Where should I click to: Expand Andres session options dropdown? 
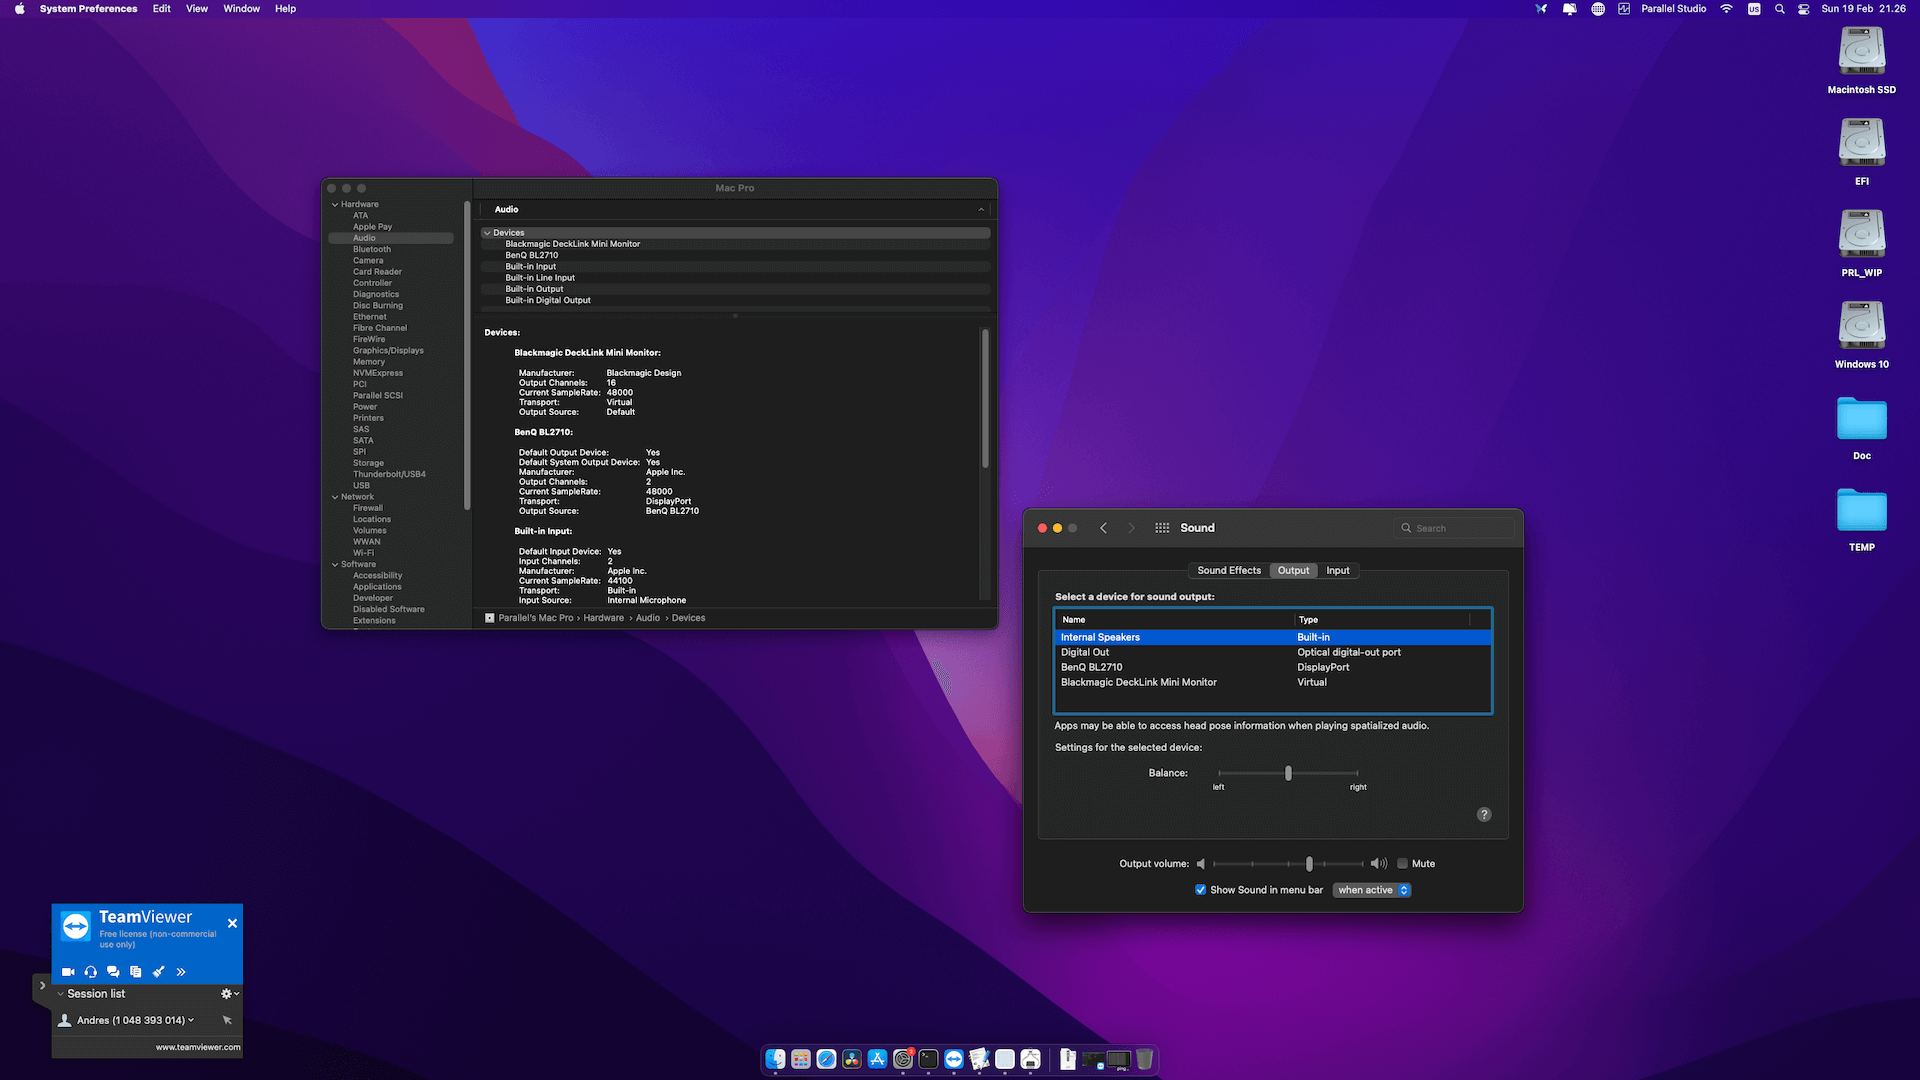(191, 1020)
